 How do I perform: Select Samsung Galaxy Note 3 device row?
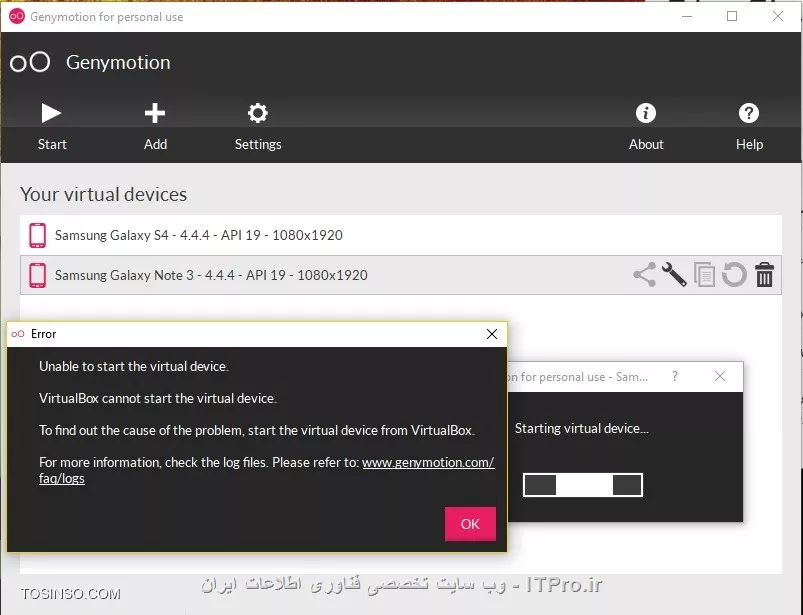tap(401, 275)
